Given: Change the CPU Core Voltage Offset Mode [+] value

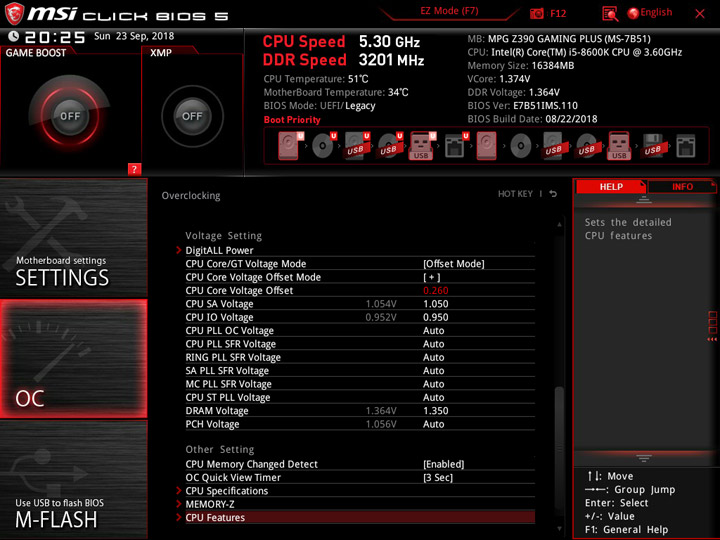Looking at the screenshot, I should 432,277.
